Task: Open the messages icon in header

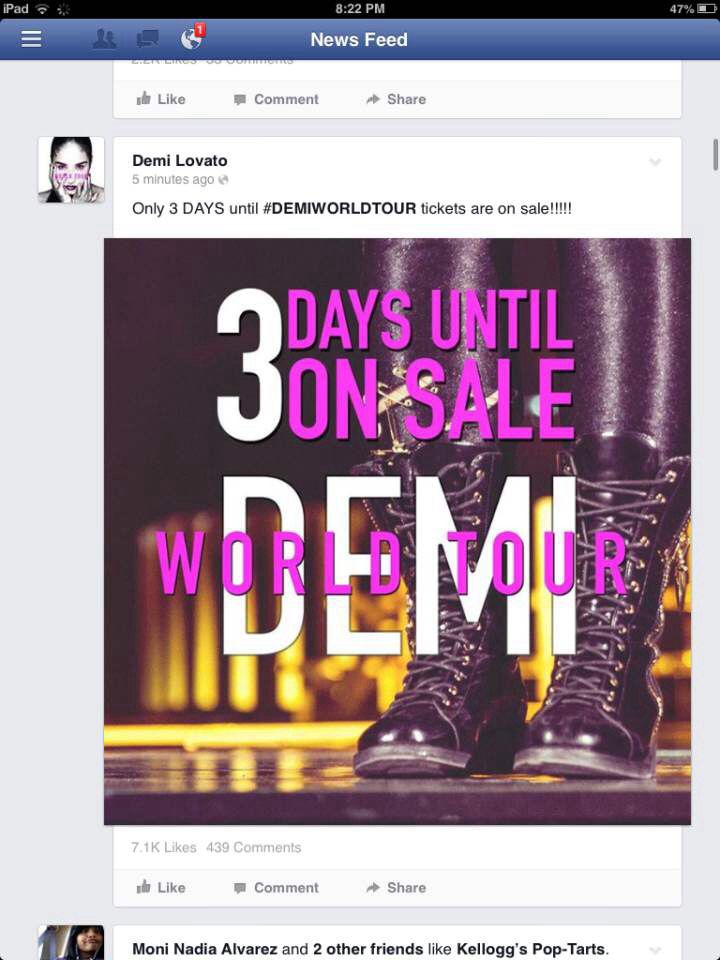Action: (x=148, y=39)
